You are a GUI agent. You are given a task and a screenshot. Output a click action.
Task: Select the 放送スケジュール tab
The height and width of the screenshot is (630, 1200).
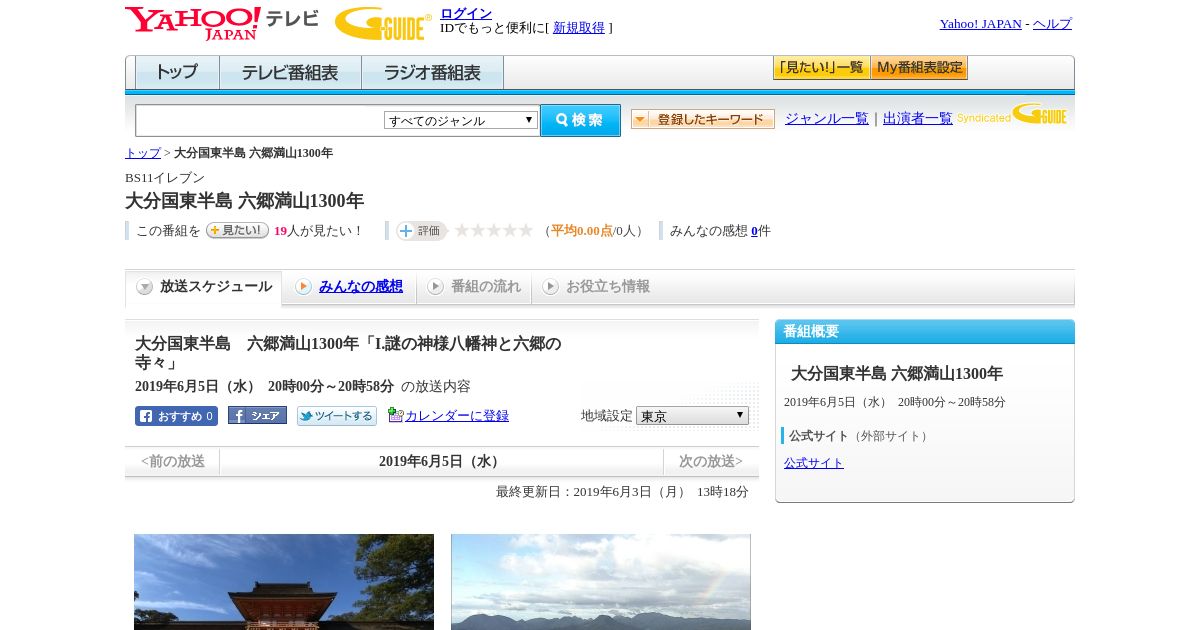(204, 287)
